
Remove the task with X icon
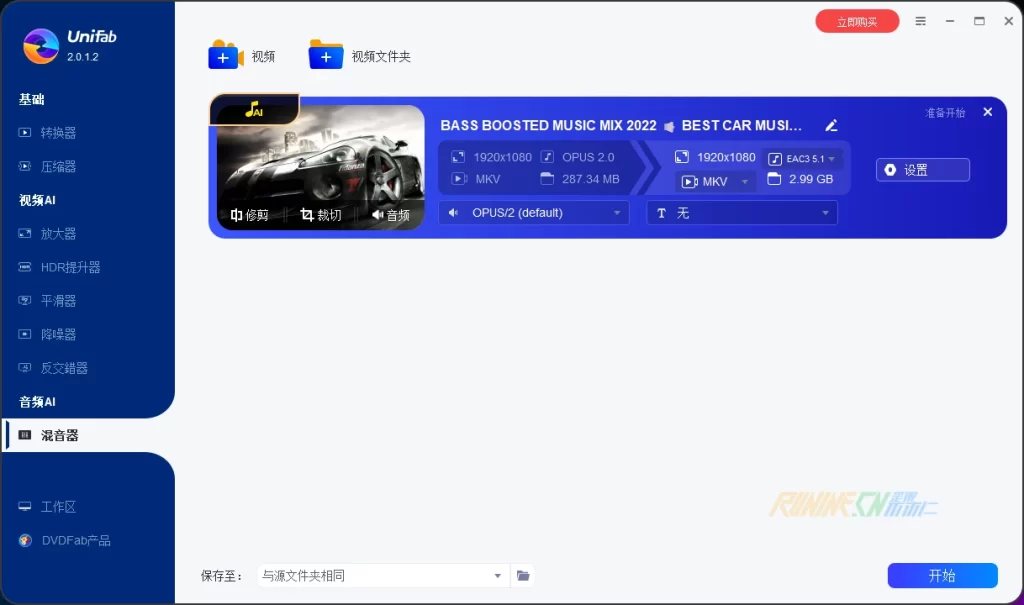pyautogui.click(x=988, y=112)
